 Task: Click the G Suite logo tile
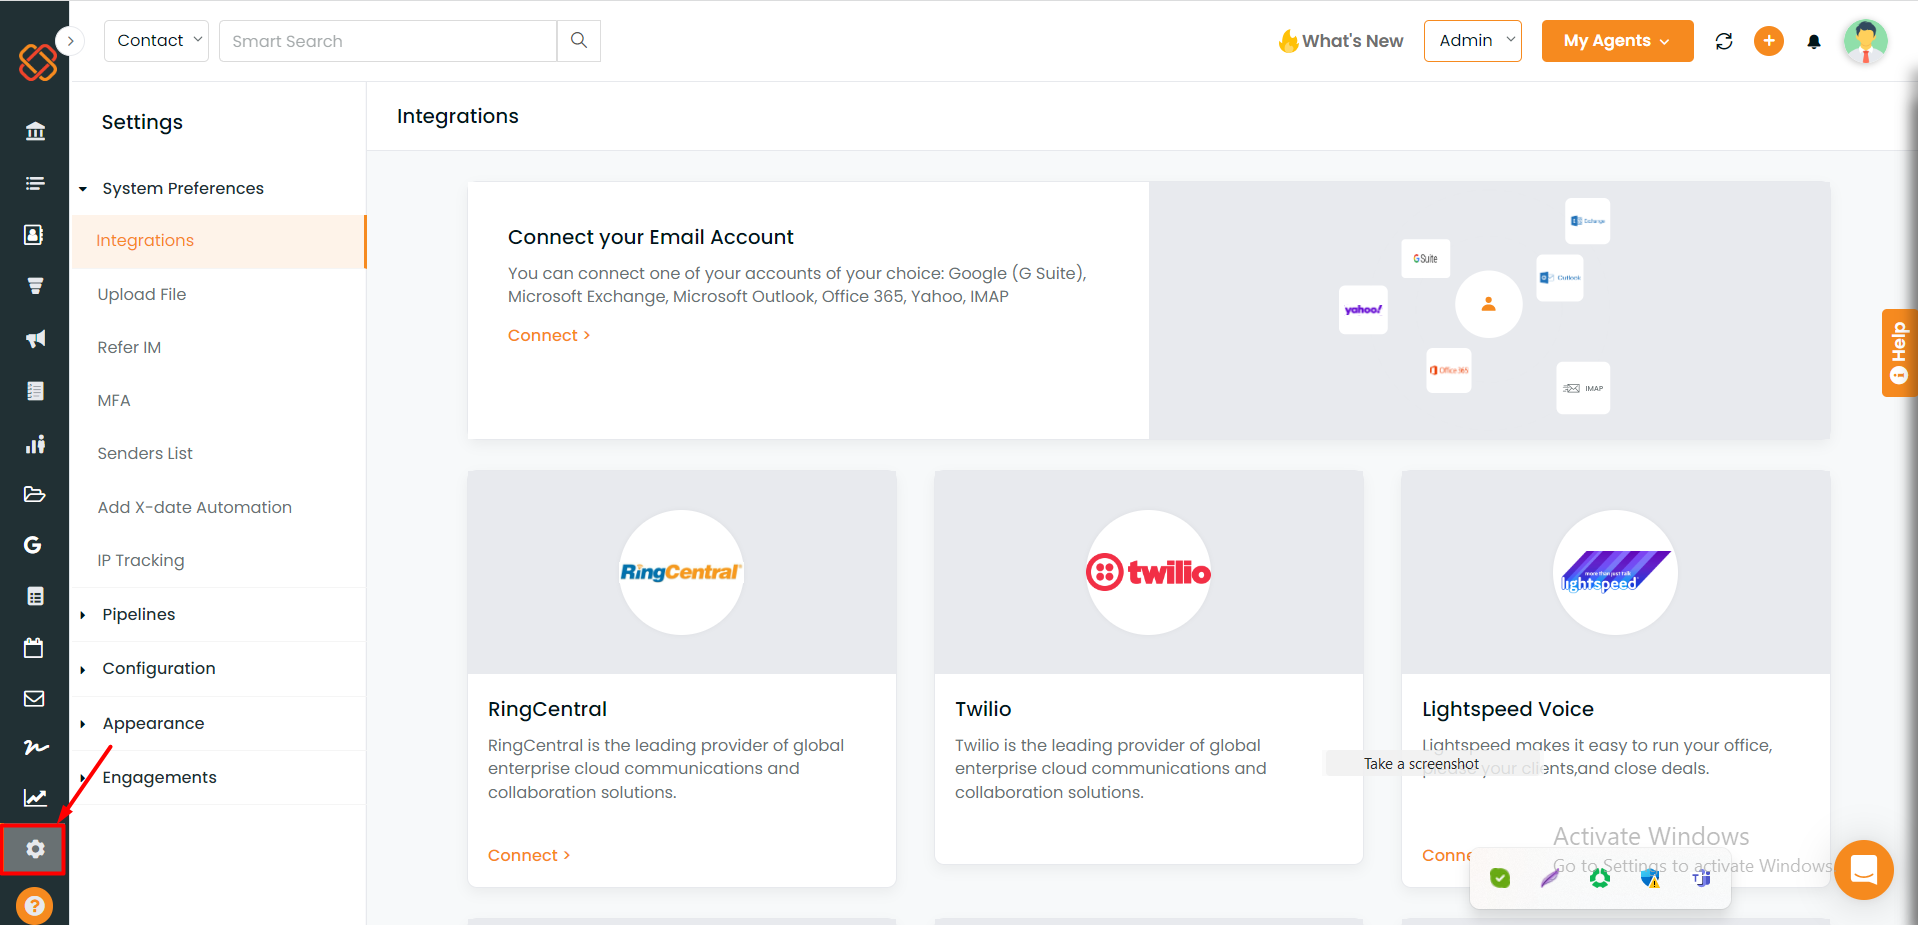(x=1425, y=258)
